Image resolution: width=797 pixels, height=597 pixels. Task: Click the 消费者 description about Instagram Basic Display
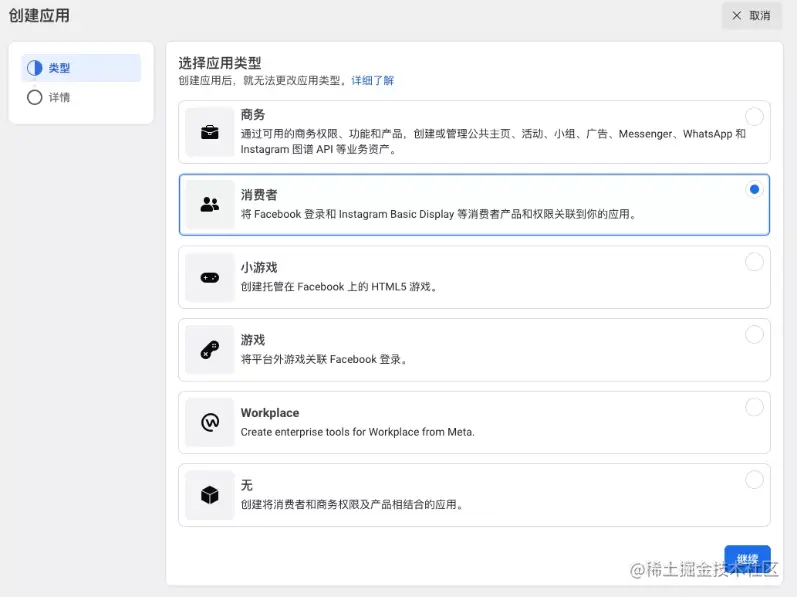439,214
